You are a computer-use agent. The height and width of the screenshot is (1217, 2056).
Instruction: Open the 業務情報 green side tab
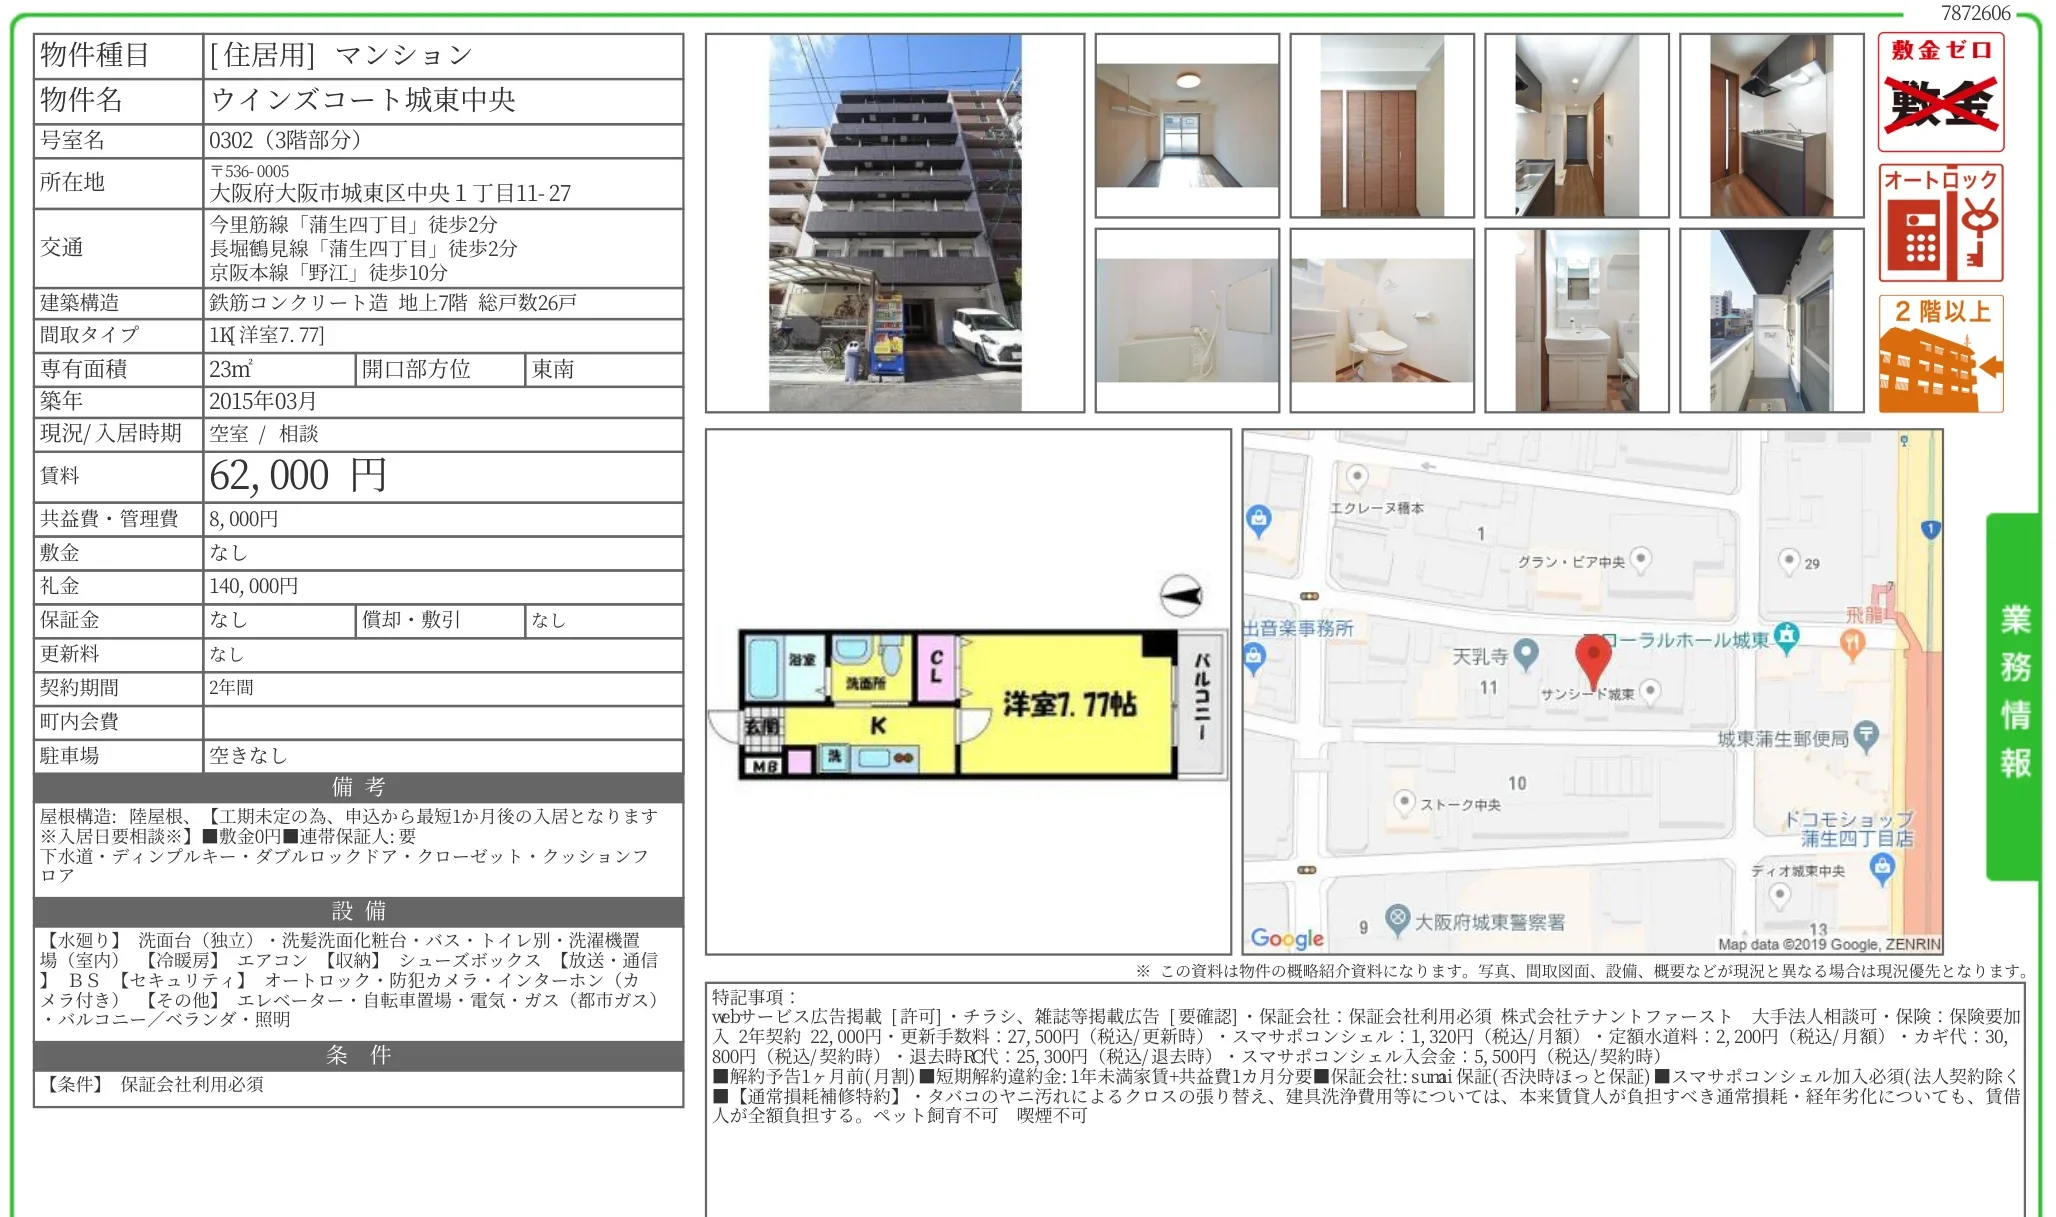[x=2014, y=695]
